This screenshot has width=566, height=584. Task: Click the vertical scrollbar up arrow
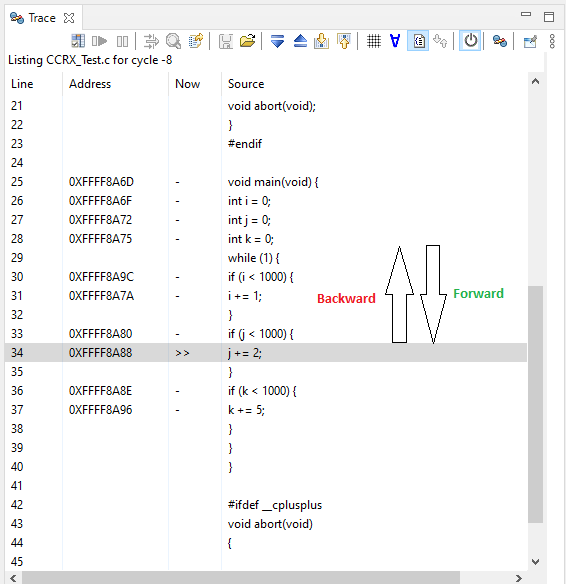tap(535, 82)
